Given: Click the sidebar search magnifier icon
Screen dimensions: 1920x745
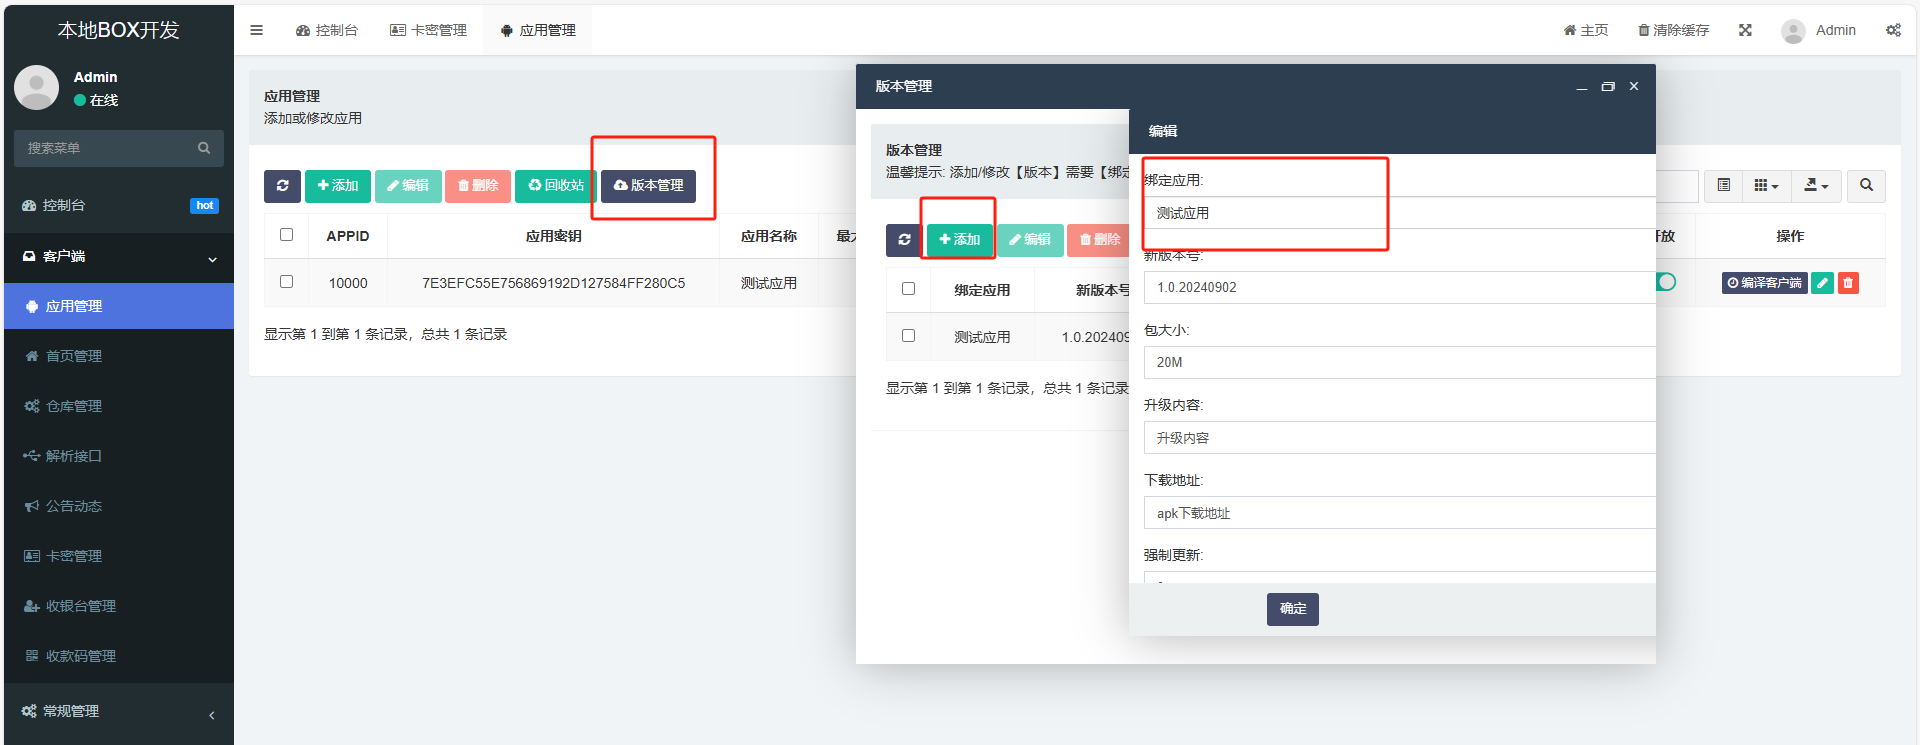Looking at the screenshot, I should pyautogui.click(x=204, y=148).
